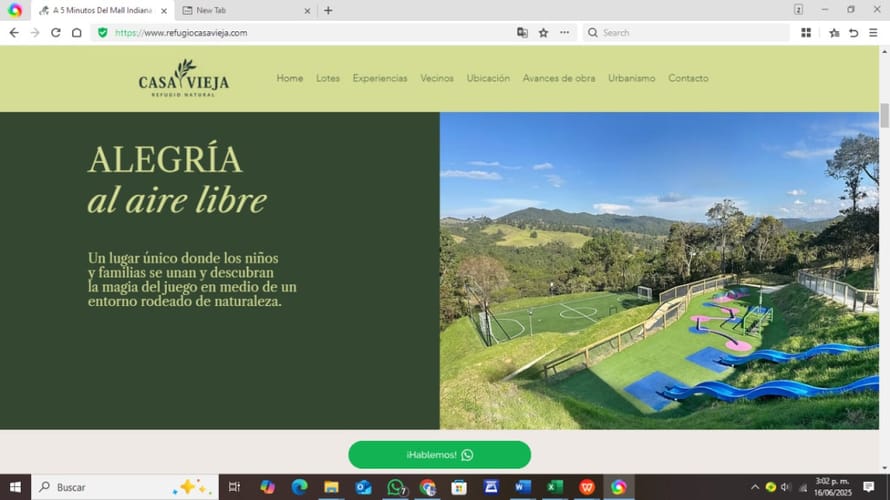Select the A 5 Minutos Del Mall Indiana tab
This screenshot has width=890, height=500.
(x=102, y=10)
